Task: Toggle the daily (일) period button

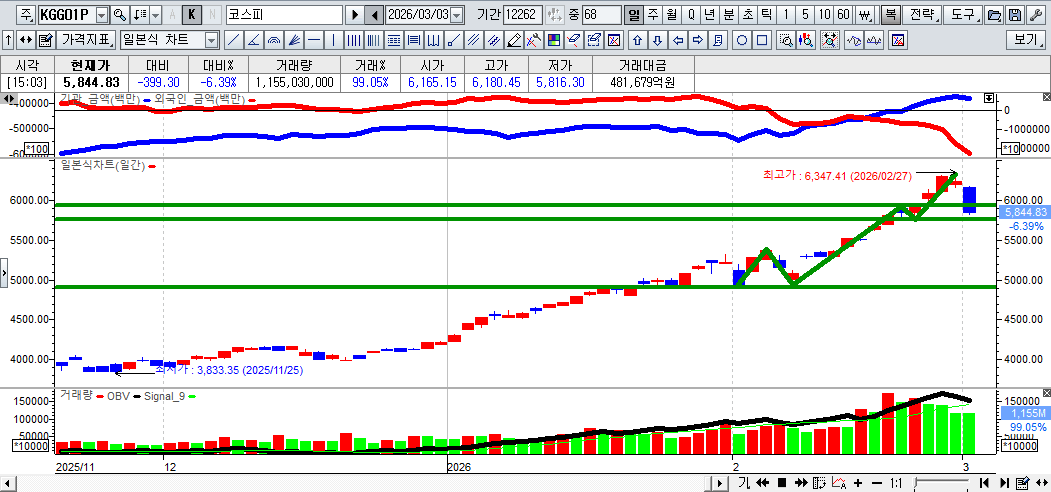Action: (633, 16)
